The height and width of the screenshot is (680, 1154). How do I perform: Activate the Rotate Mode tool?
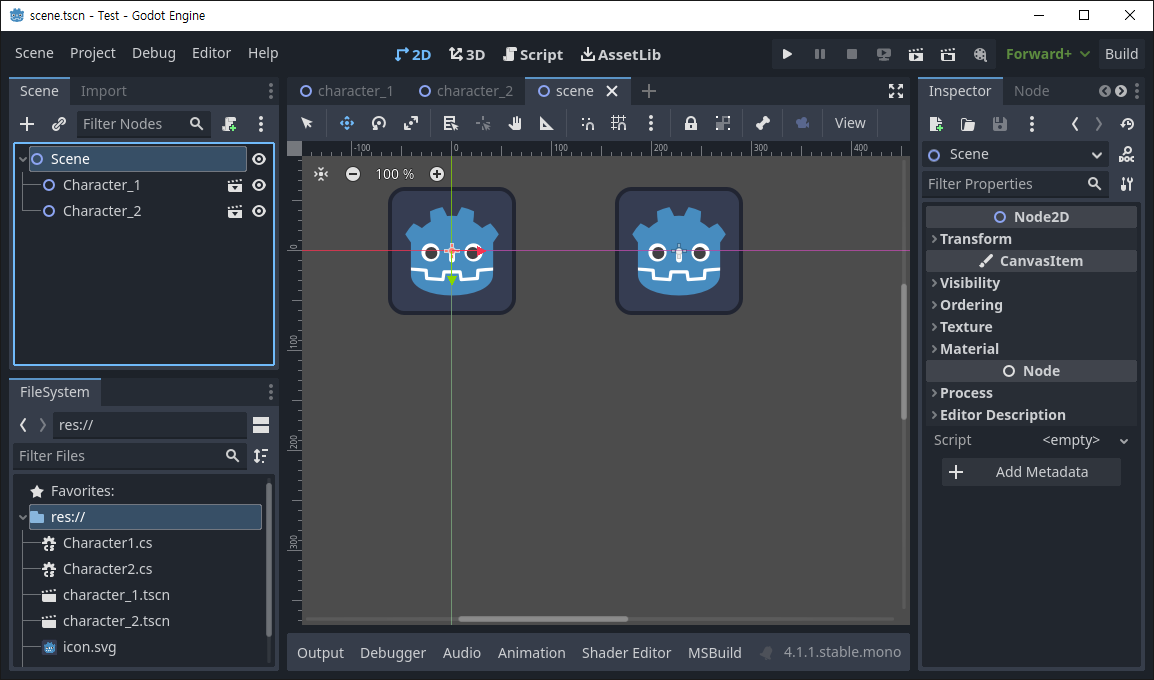(379, 123)
